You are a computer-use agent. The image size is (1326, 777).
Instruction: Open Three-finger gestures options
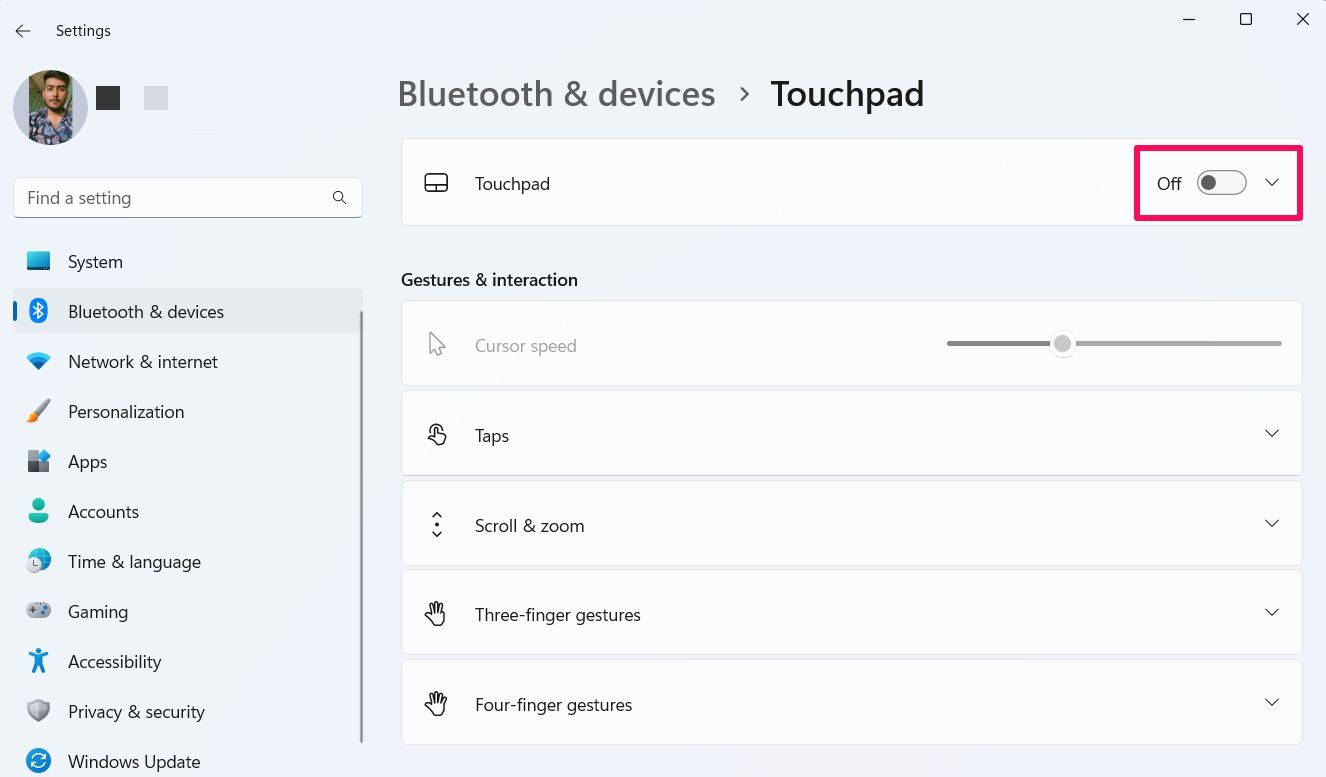point(1271,612)
